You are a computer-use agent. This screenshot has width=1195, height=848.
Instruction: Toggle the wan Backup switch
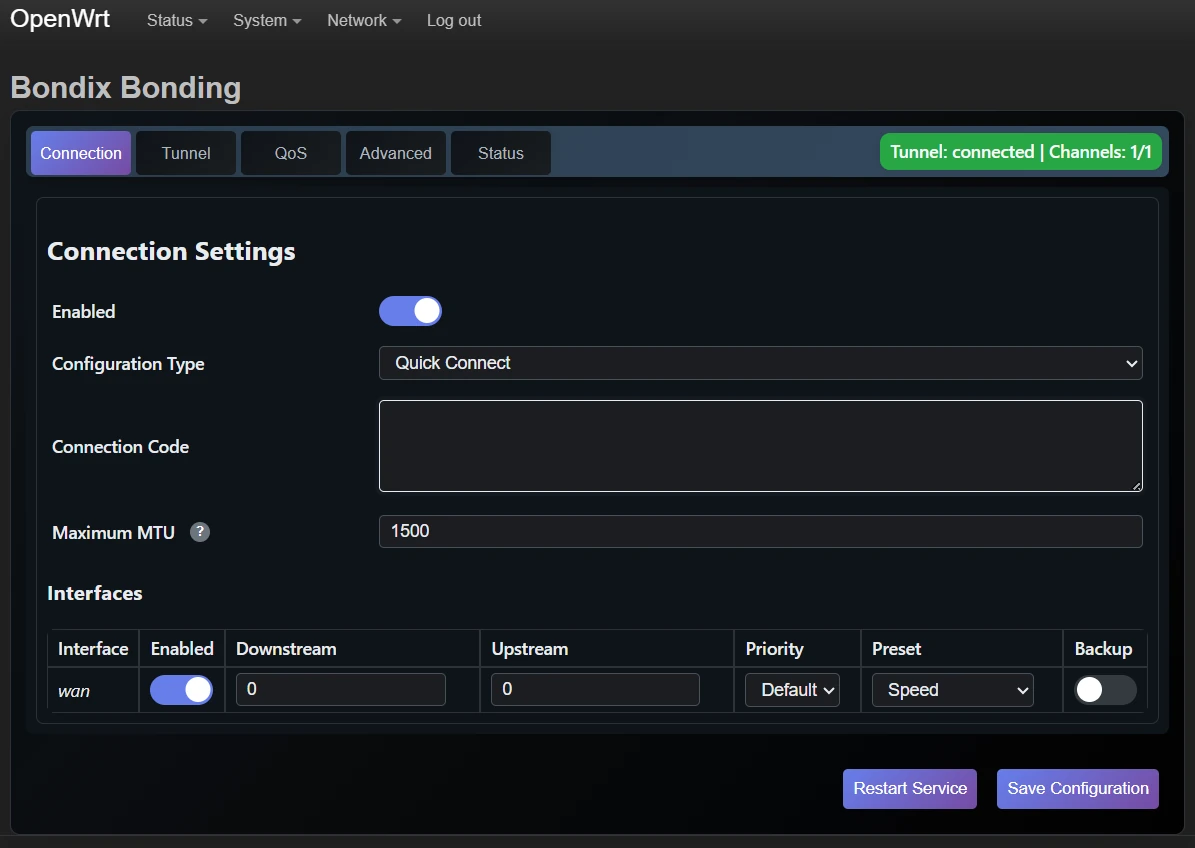tap(1105, 690)
